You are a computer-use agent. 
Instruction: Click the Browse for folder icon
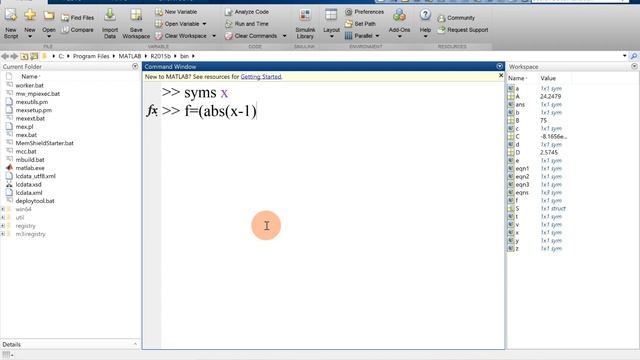[34, 56]
